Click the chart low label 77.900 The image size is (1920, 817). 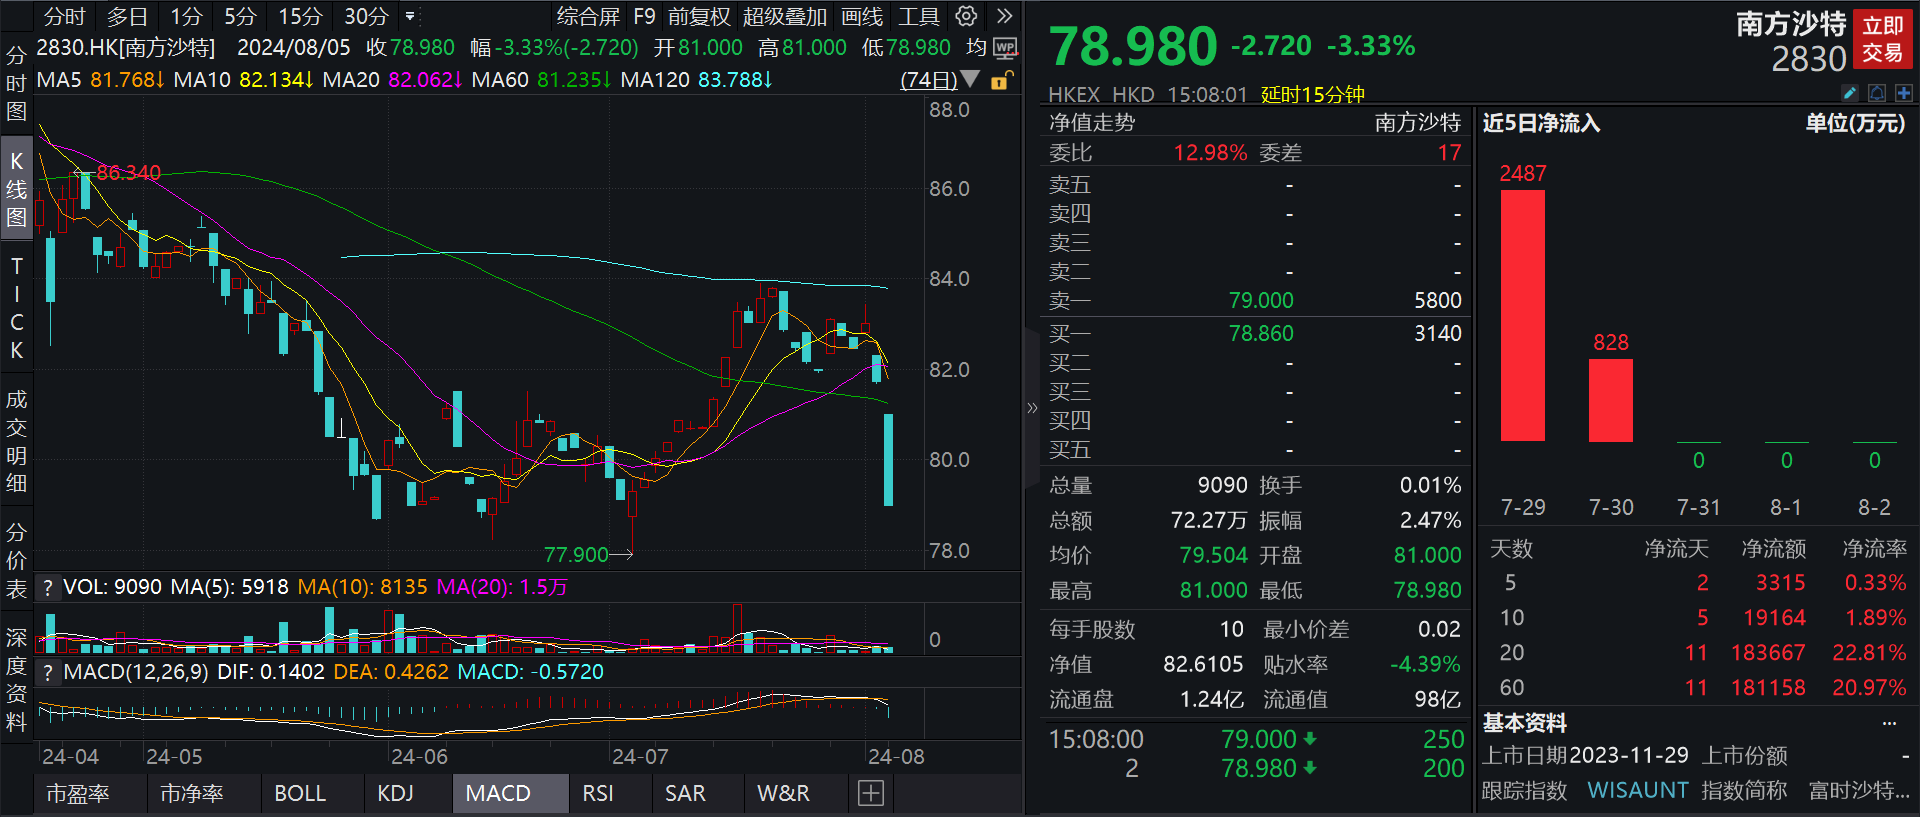[x=576, y=554]
